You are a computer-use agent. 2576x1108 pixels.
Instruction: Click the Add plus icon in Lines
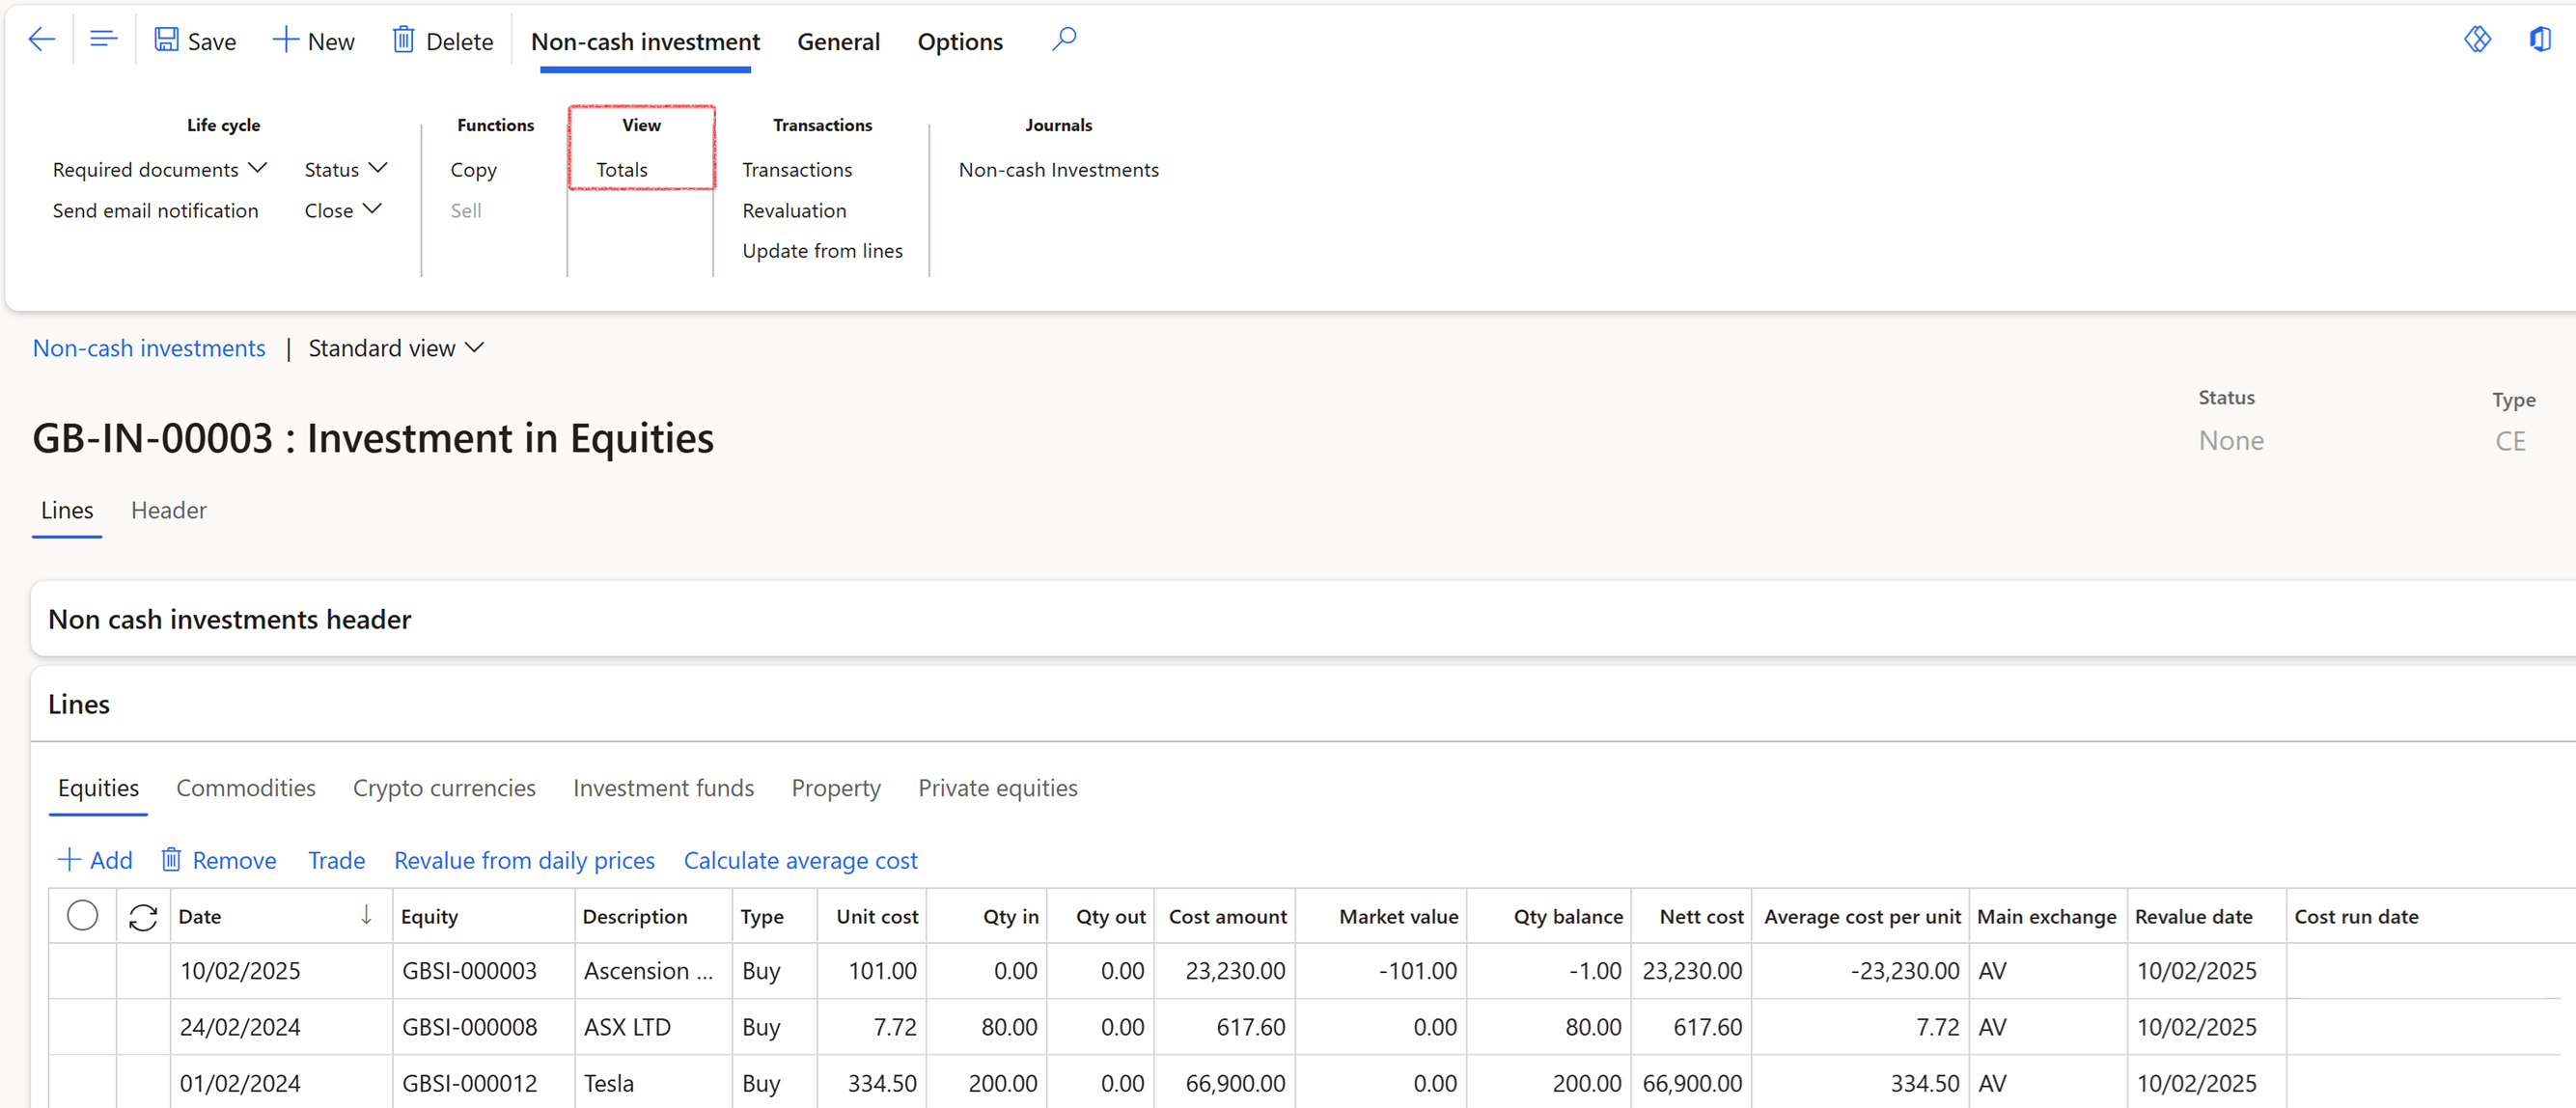coord(68,860)
